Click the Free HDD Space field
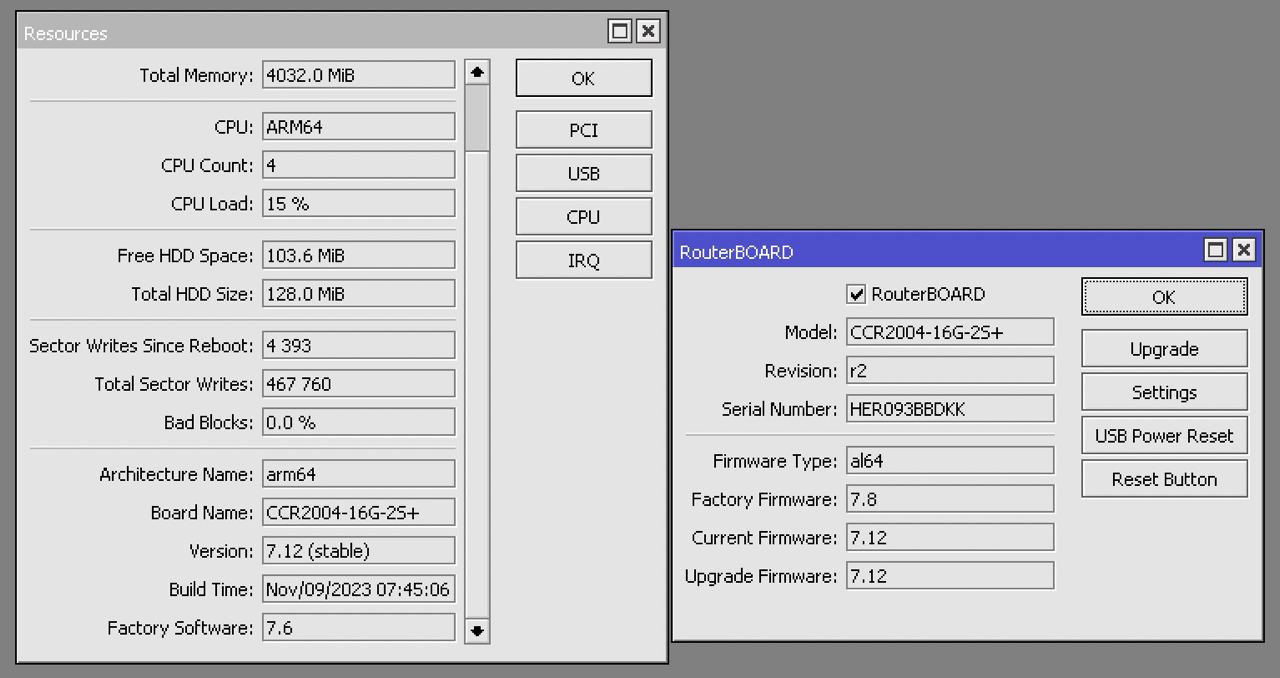 tap(359, 255)
